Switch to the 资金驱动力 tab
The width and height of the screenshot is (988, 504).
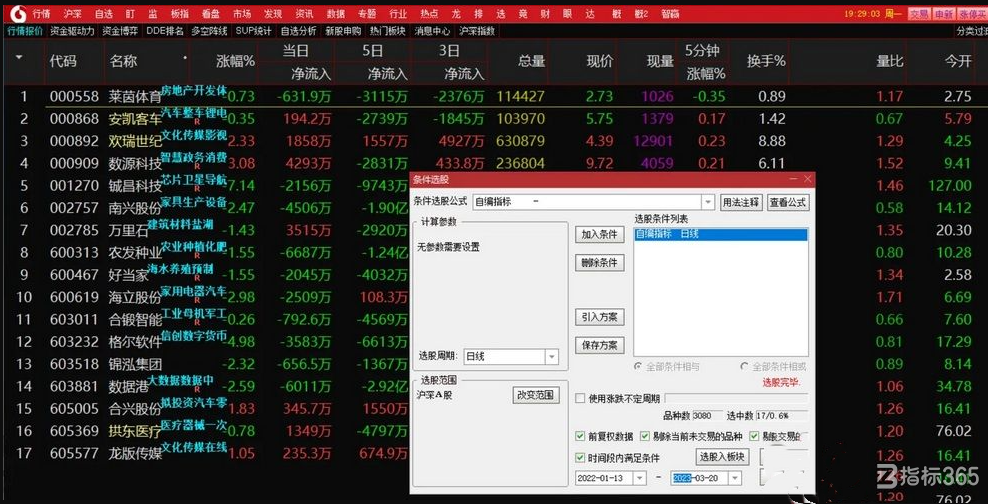point(72,30)
